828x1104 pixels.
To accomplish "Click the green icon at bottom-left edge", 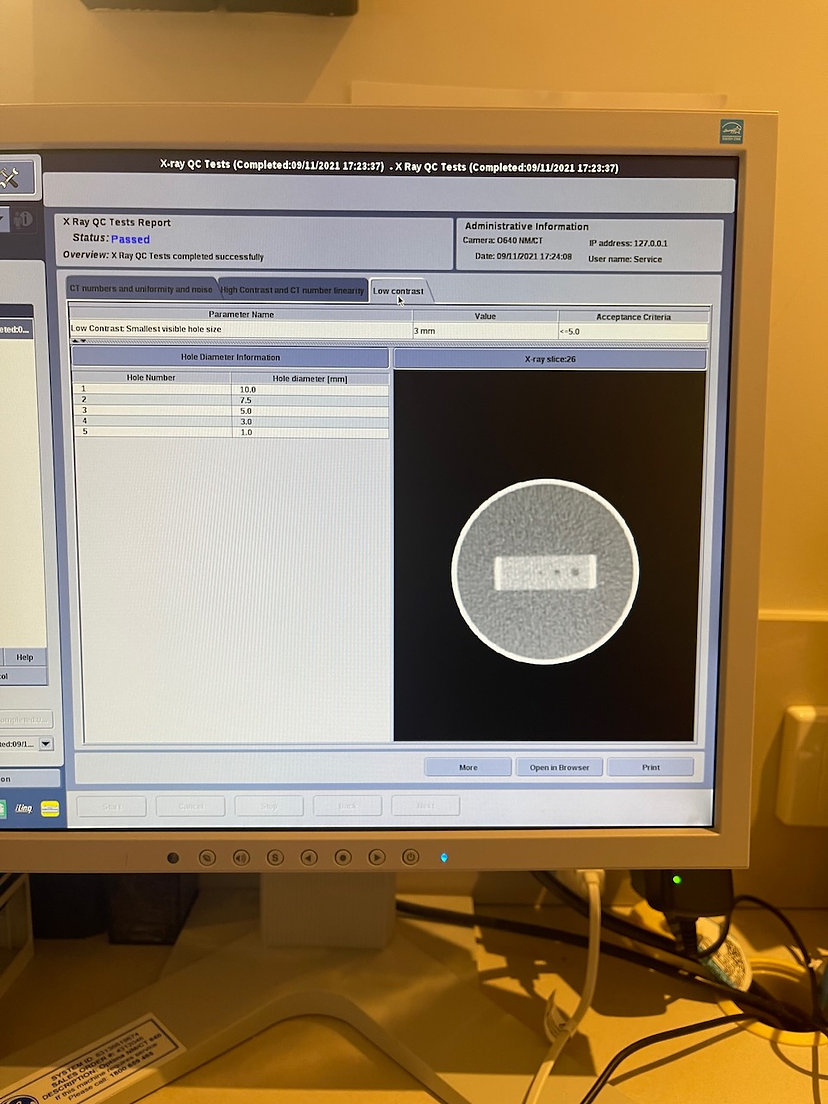I will pyautogui.click(x=3, y=808).
